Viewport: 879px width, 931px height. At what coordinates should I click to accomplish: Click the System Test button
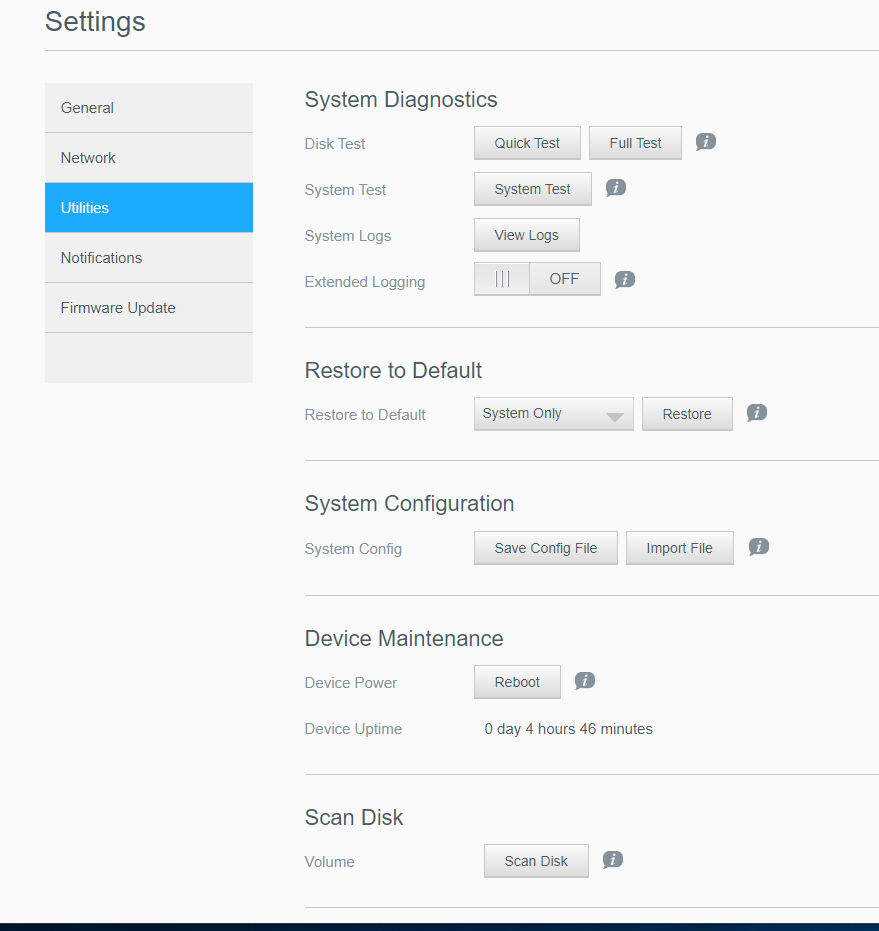coord(533,189)
